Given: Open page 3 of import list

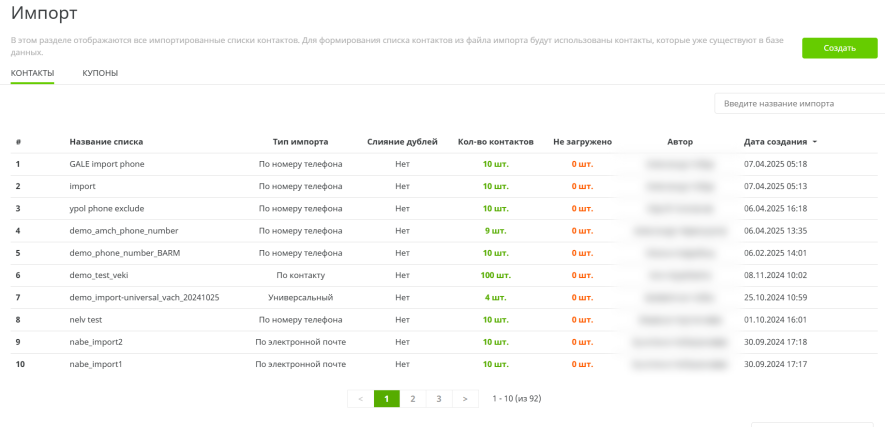Looking at the screenshot, I should click(438, 398).
